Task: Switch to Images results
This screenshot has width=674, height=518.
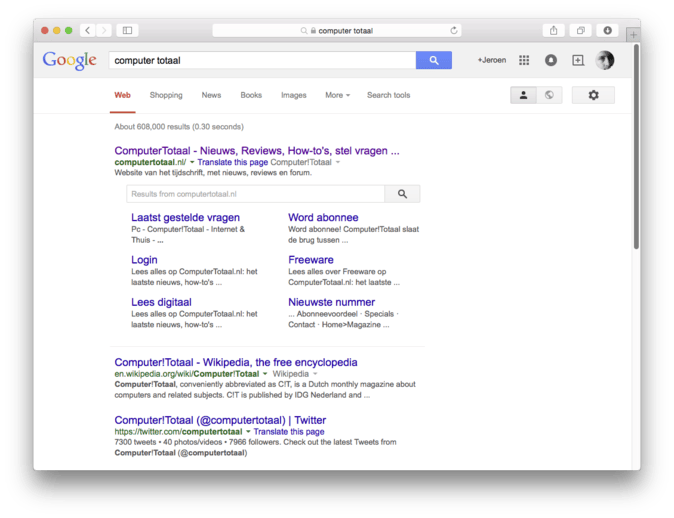Action: [x=294, y=95]
